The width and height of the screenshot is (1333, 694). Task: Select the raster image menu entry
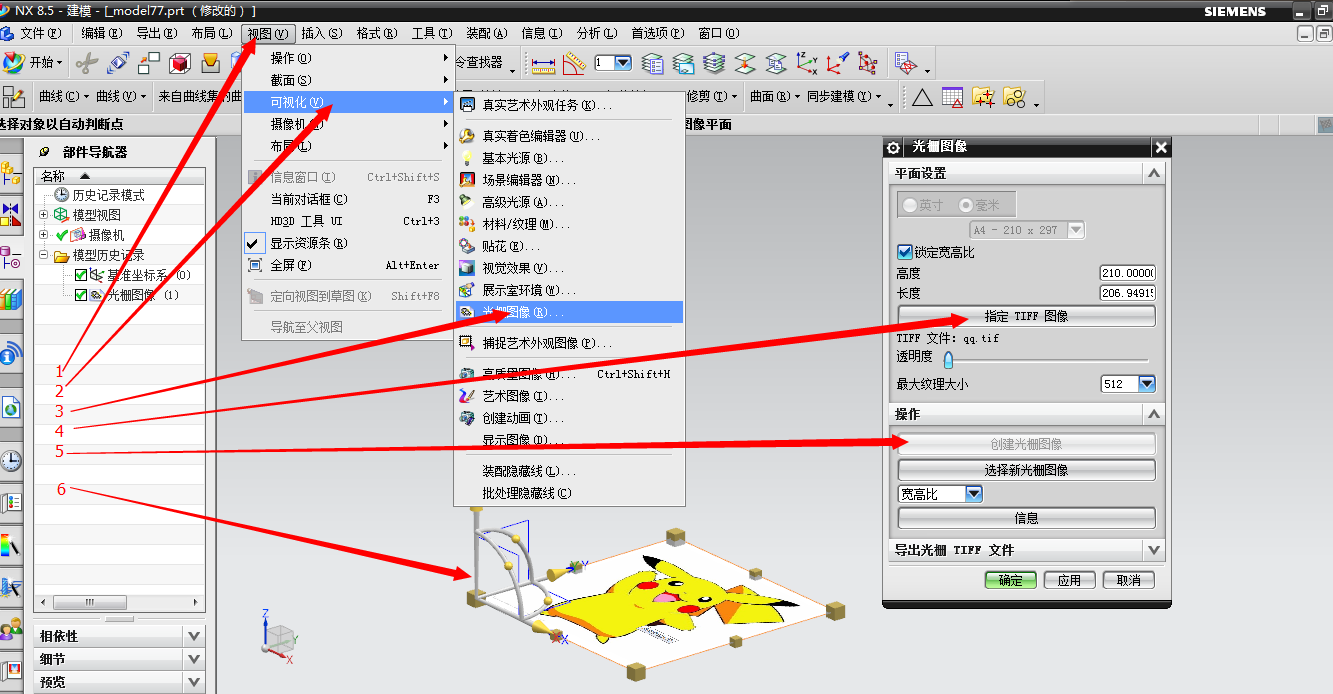point(569,312)
